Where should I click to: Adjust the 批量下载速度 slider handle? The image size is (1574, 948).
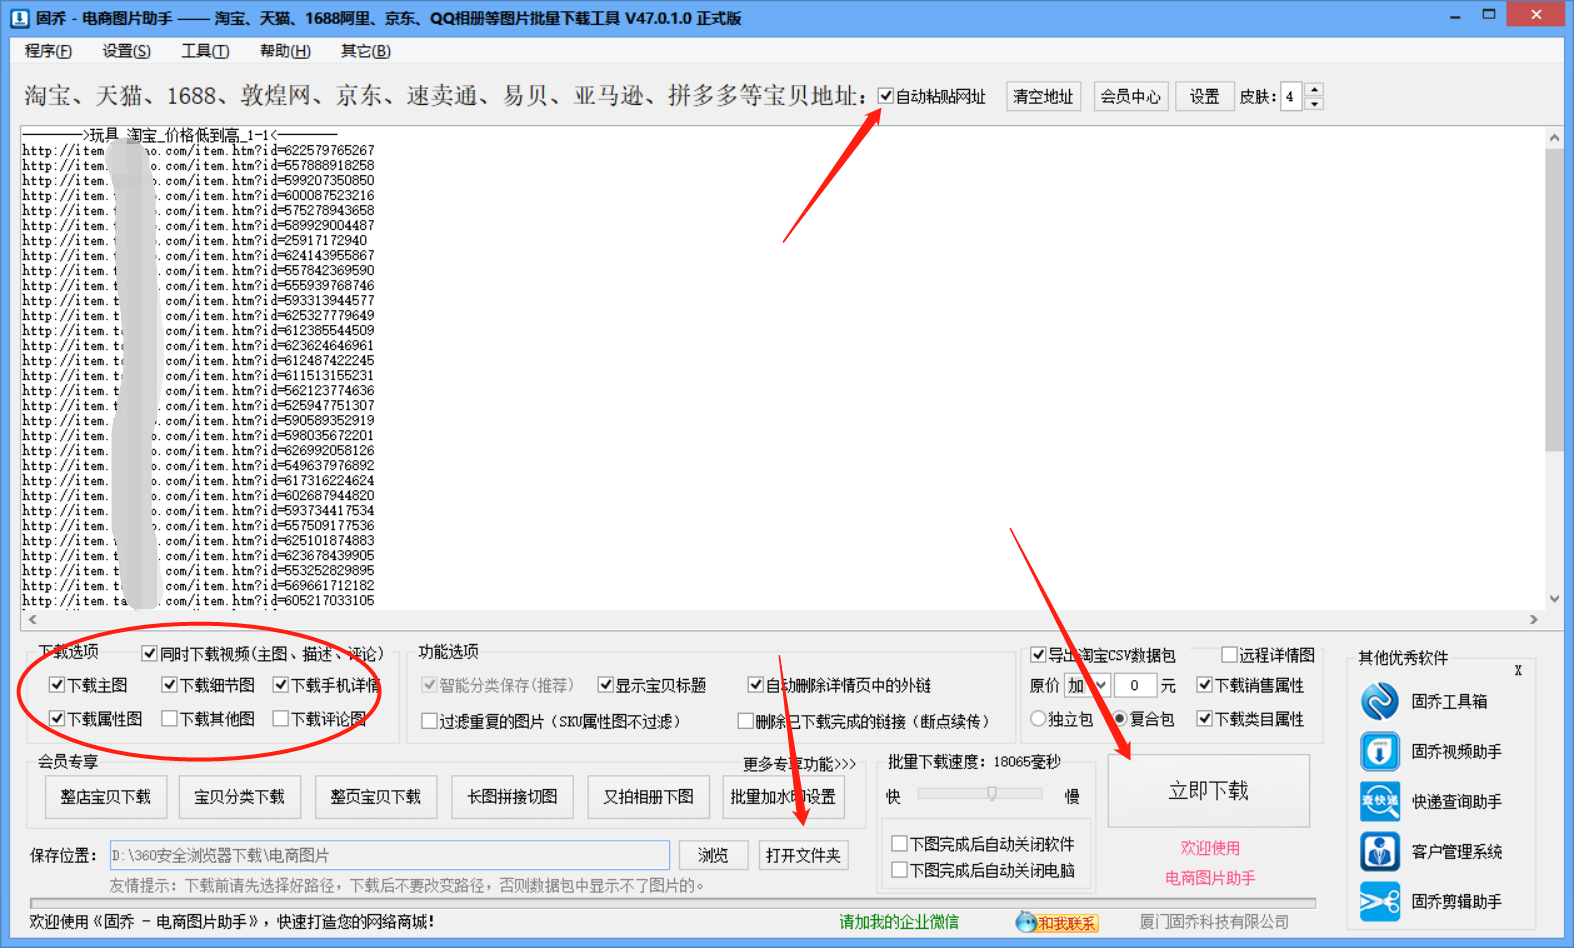(991, 793)
